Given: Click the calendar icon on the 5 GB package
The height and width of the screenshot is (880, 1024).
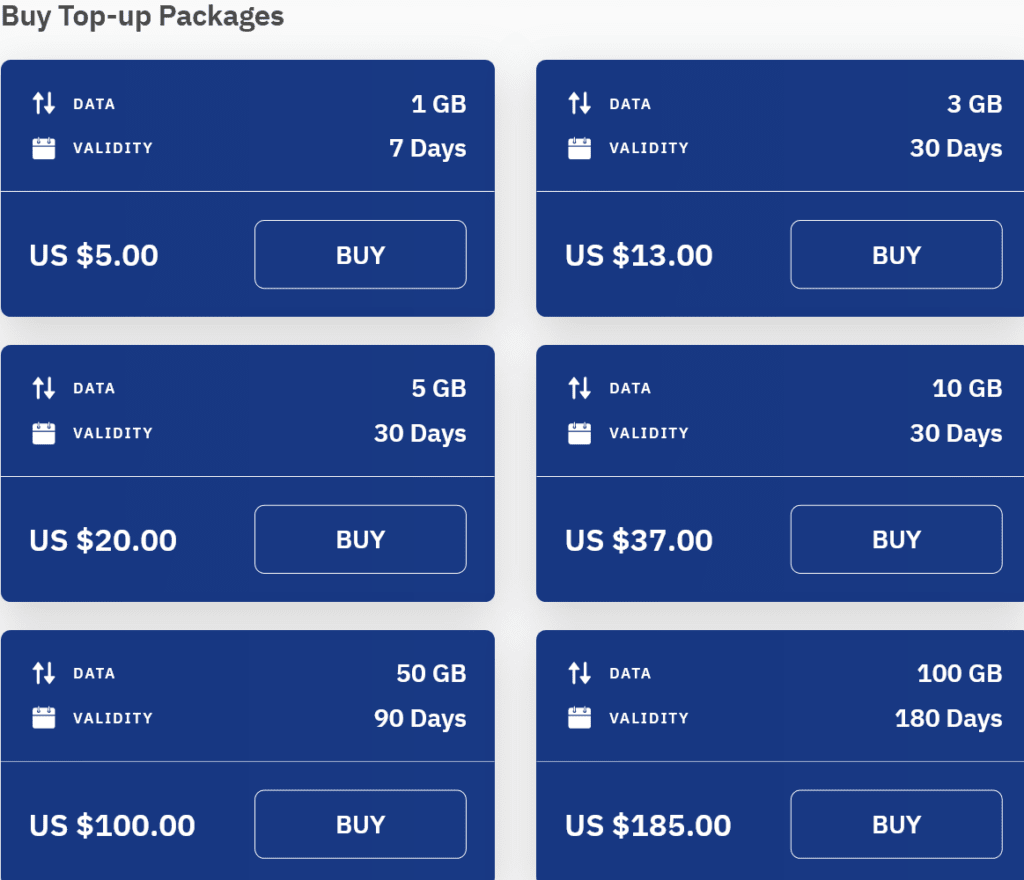Looking at the screenshot, I should [44, 434].
